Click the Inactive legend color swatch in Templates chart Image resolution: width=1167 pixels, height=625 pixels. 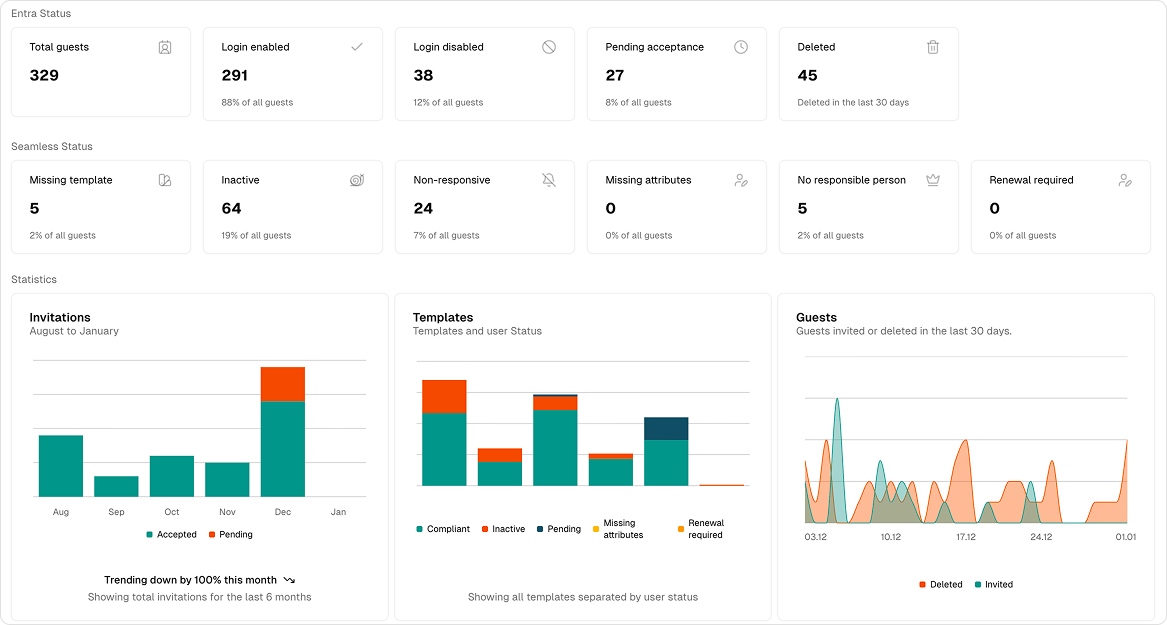486,529
